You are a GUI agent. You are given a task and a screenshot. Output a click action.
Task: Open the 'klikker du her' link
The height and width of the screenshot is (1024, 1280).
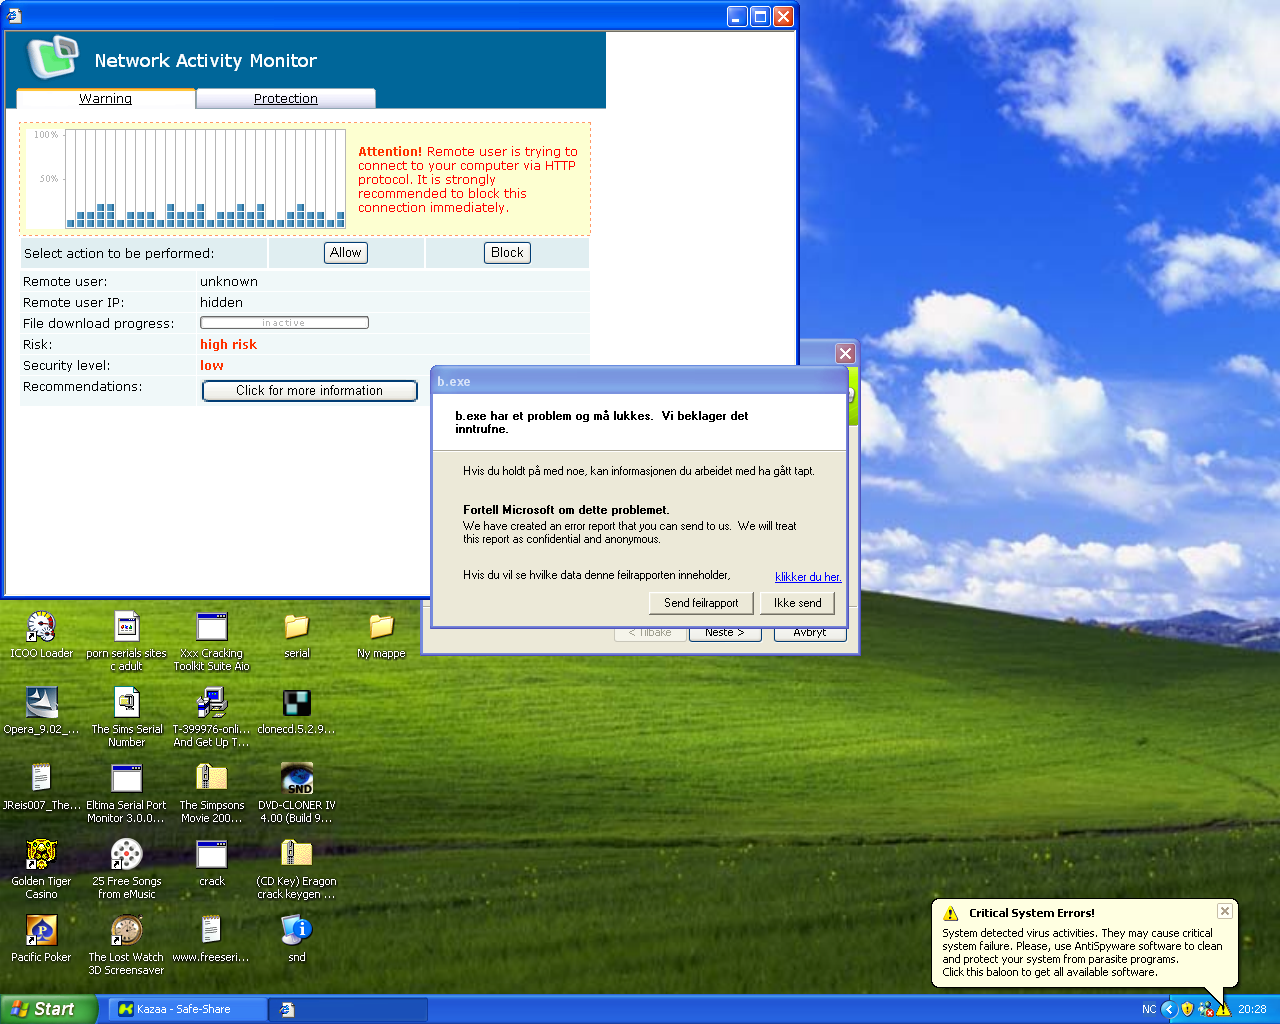[x=808, y=577]
